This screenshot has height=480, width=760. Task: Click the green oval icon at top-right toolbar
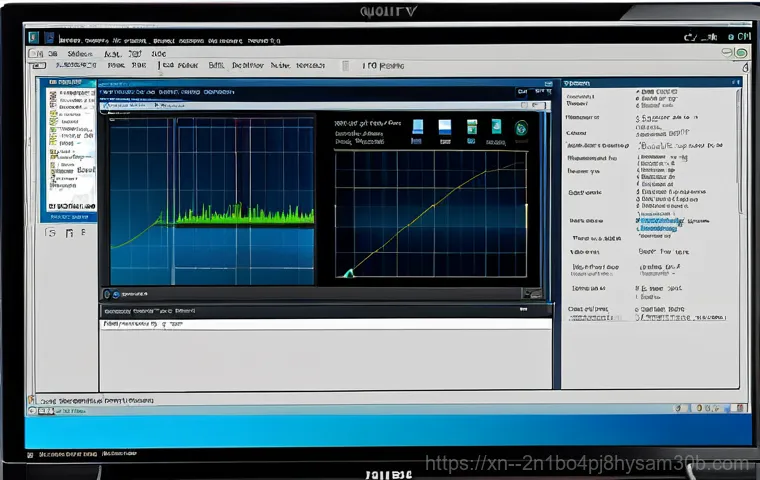pos(741,52)
